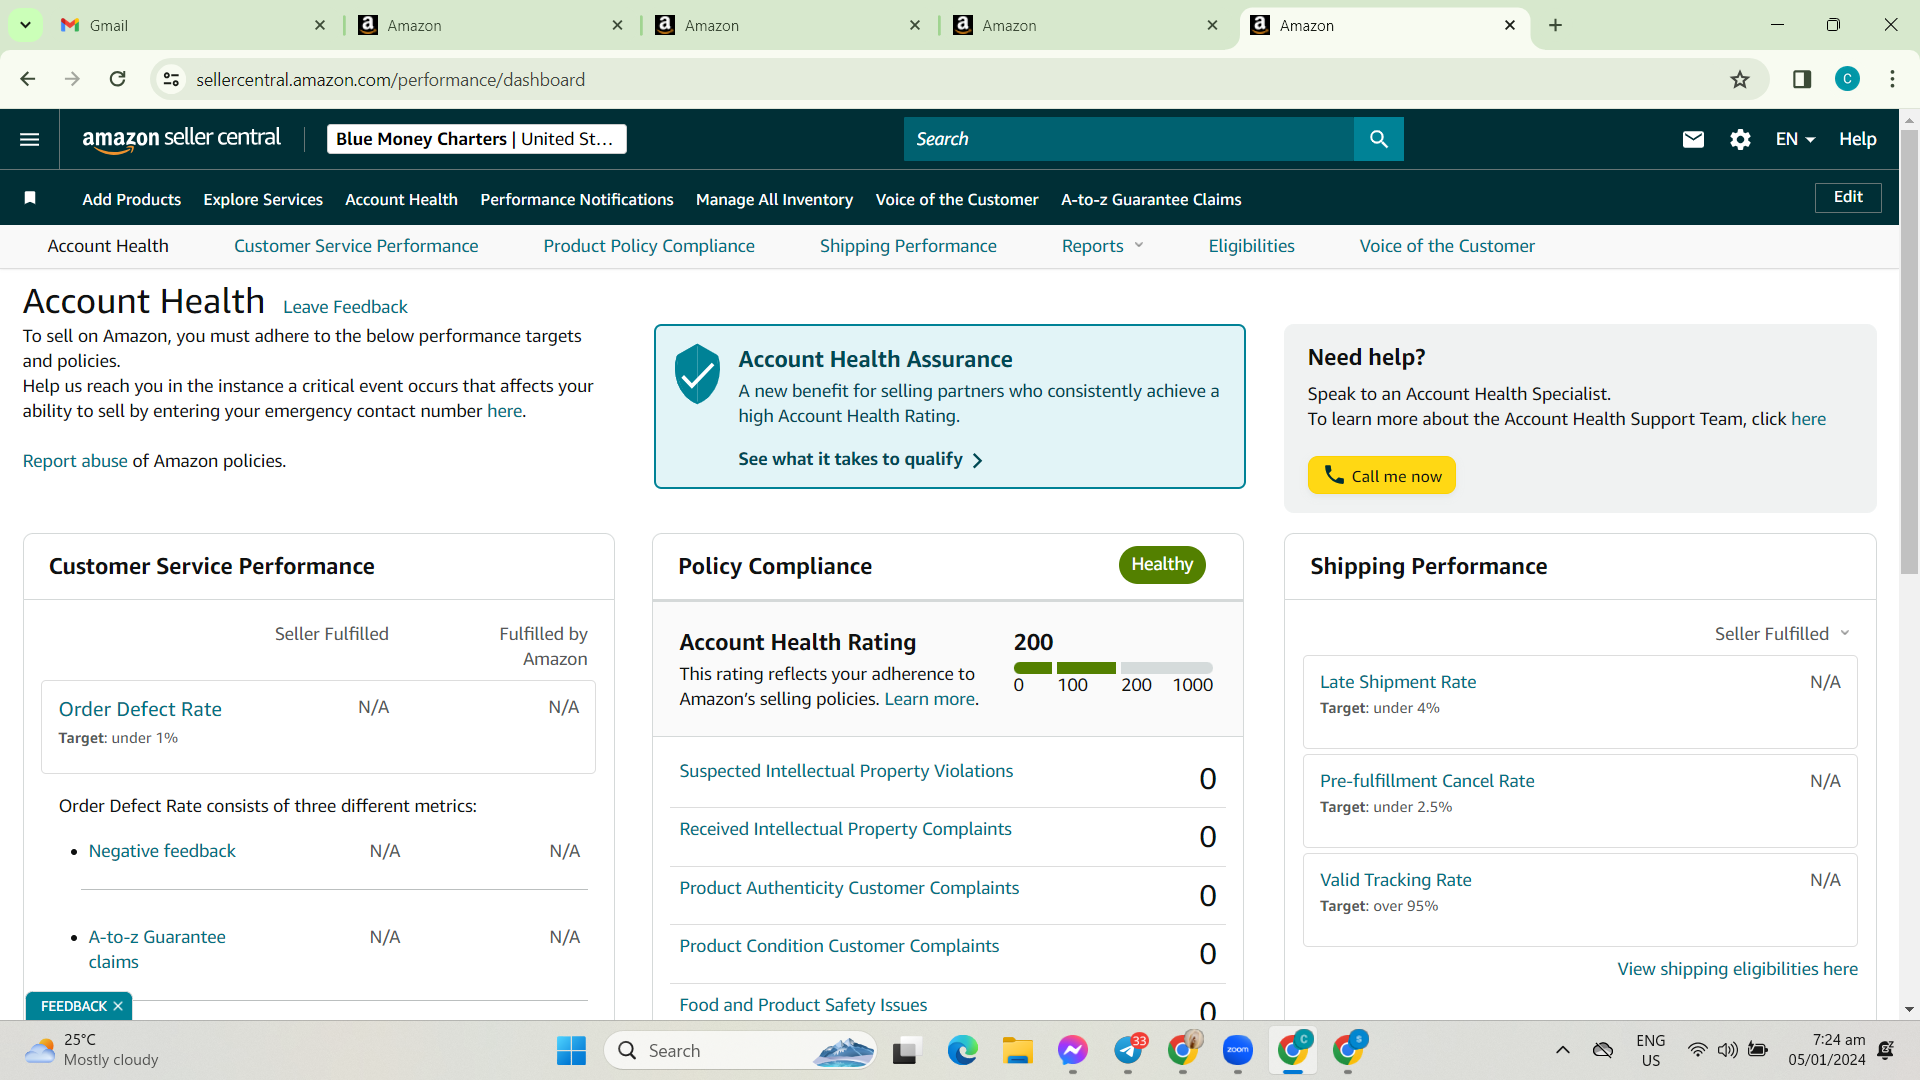Open the Voice of the Customer tab
This screenshot has width=1920, height=1080.
[1447, 246]
